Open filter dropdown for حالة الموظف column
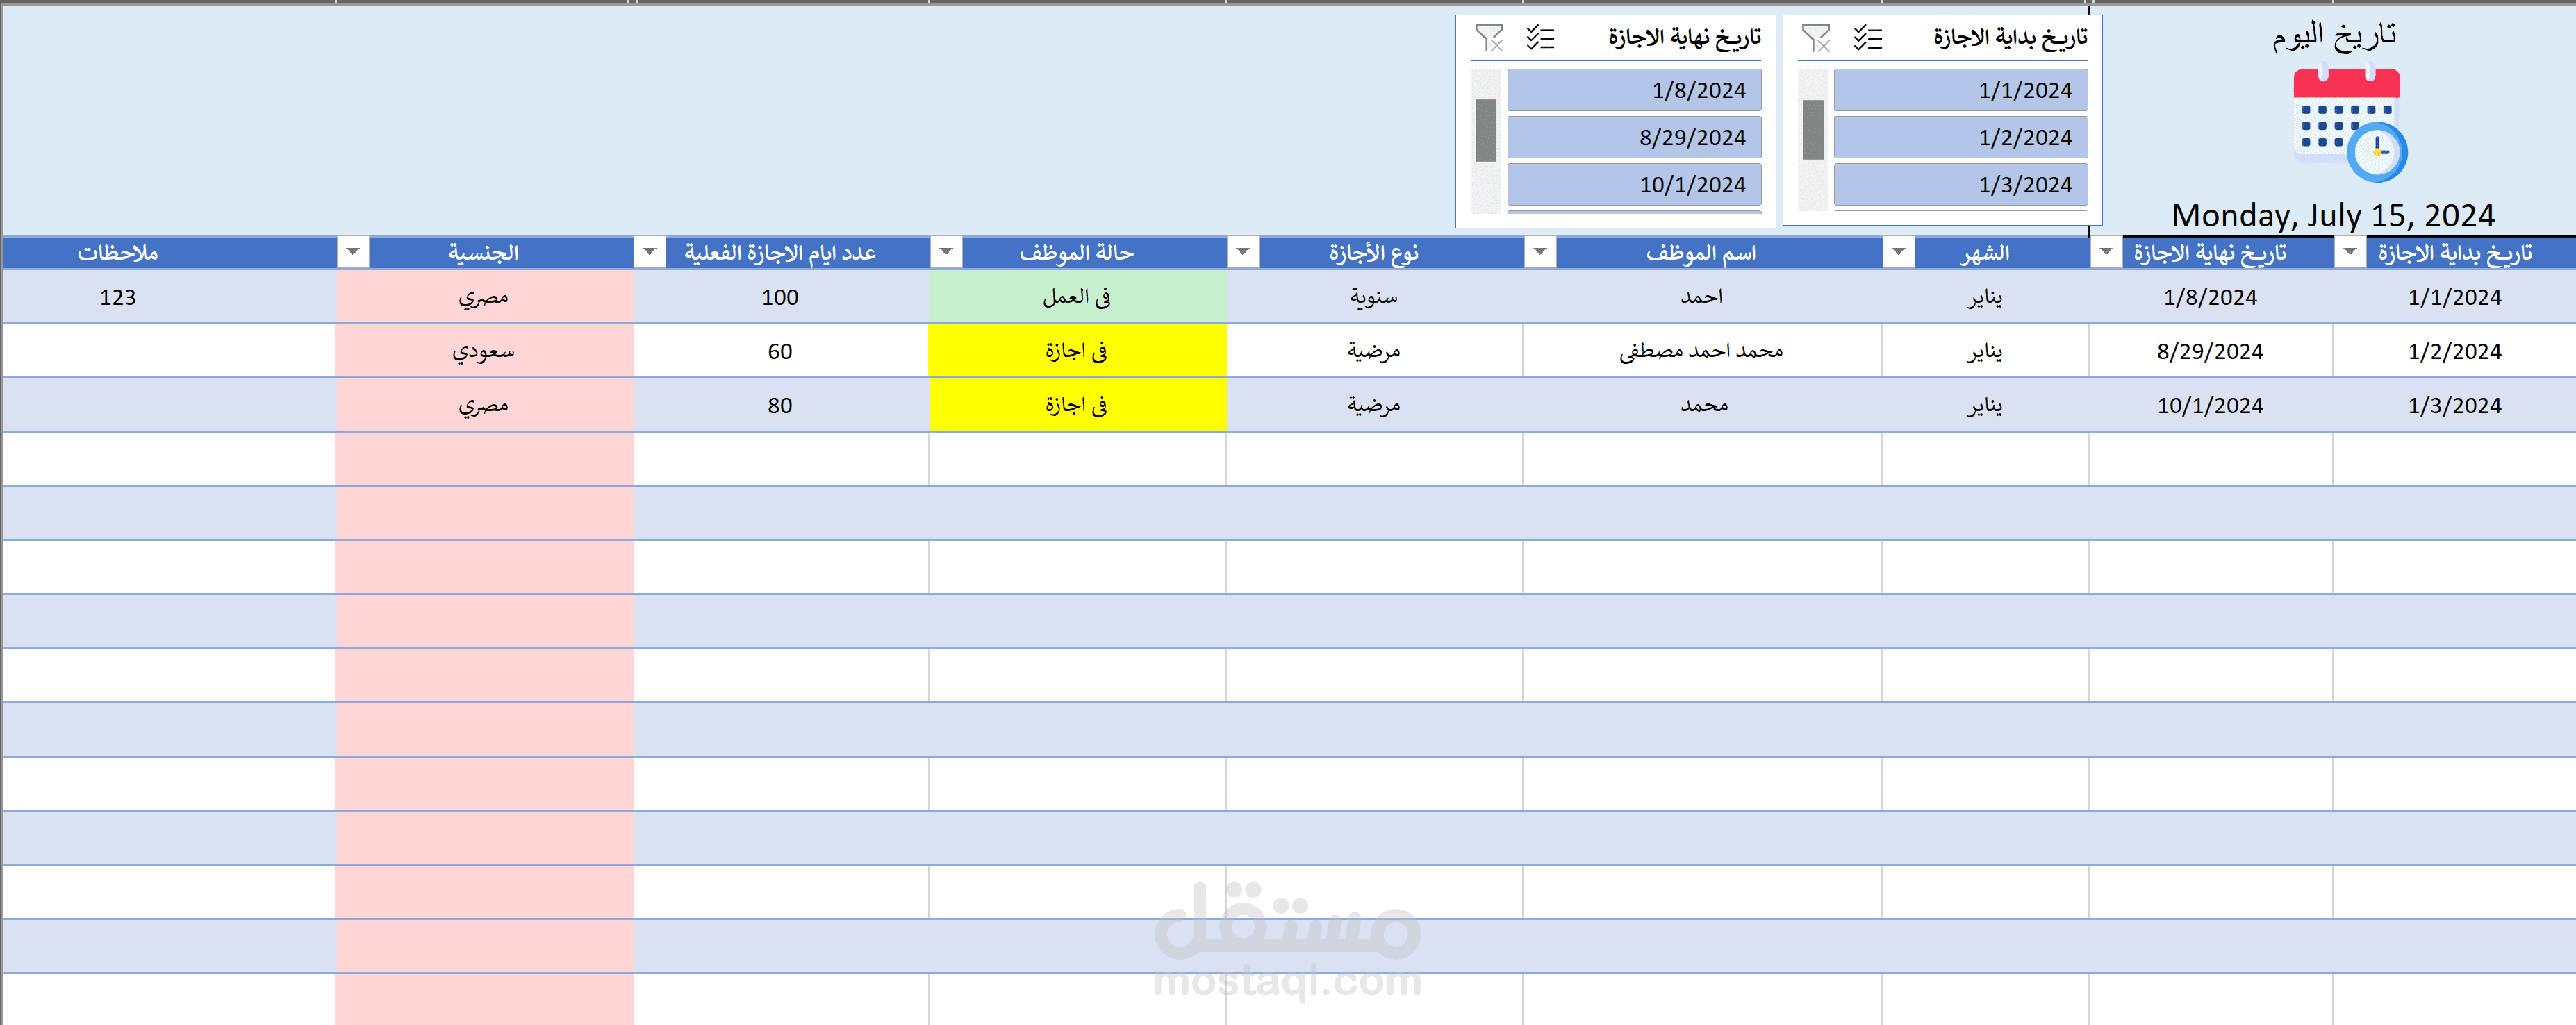The width and height of the screenshot is (2576, 1025). tap(1243, 253)
